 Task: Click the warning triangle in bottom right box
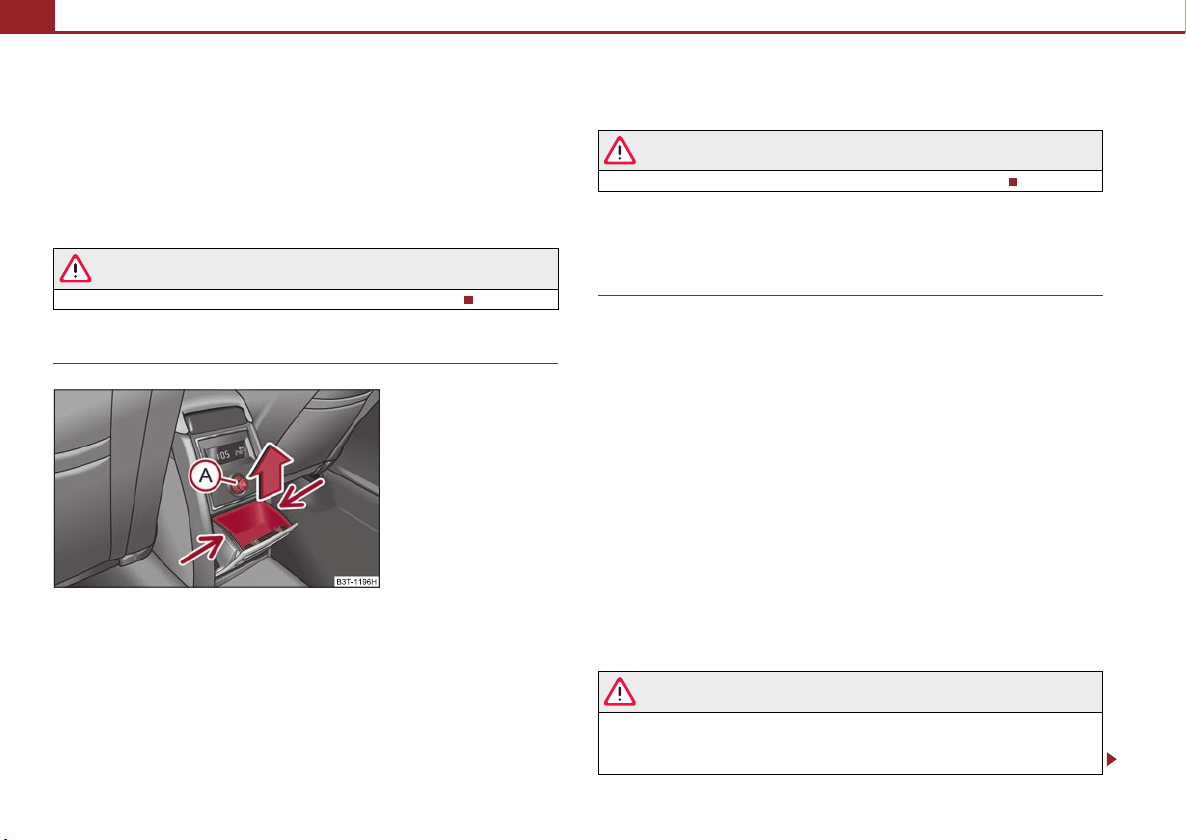[x=619, y=692]
